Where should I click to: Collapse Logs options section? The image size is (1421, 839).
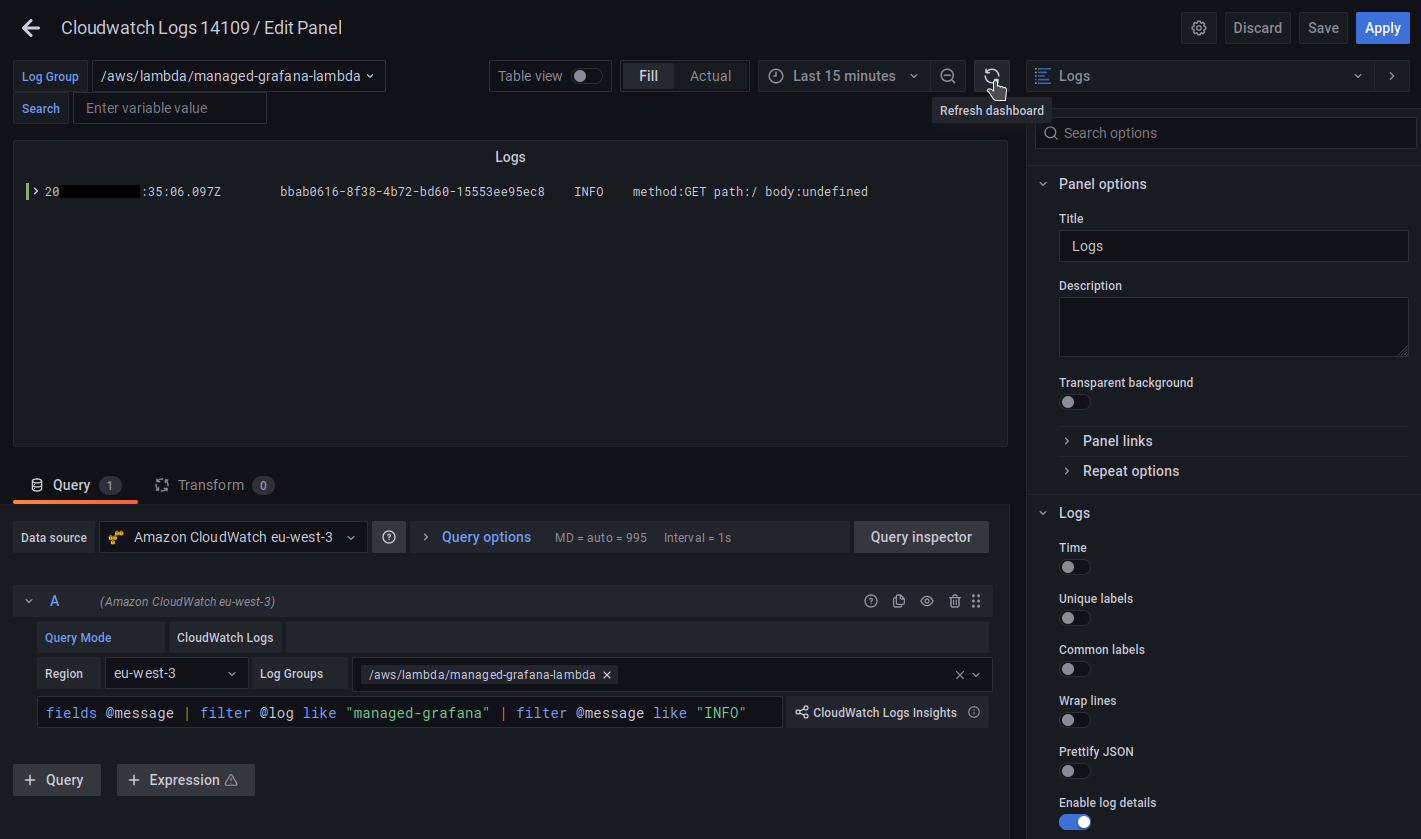pyautogui.click(x=1043, y=513)
